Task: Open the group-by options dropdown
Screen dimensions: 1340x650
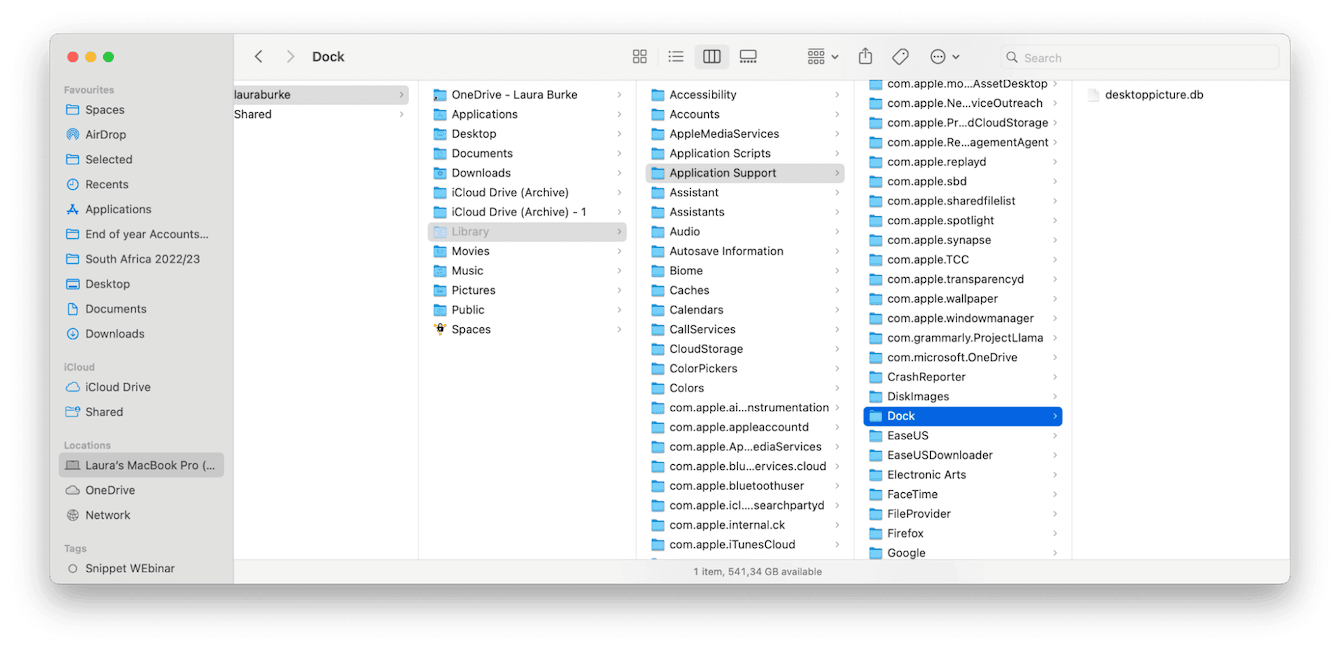Action: (823, 57)
